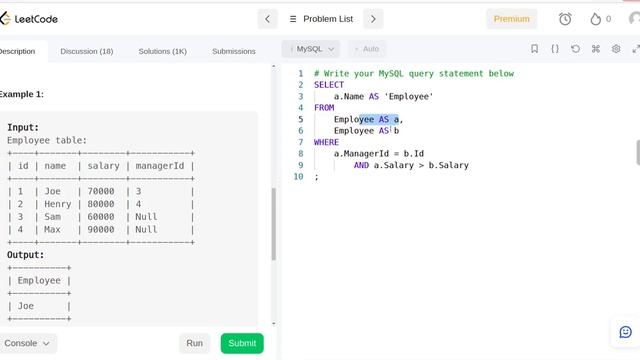Toggle fullscreen editor icon
Viewport: 640px width, 360px height.
click(x=636, y=49)
